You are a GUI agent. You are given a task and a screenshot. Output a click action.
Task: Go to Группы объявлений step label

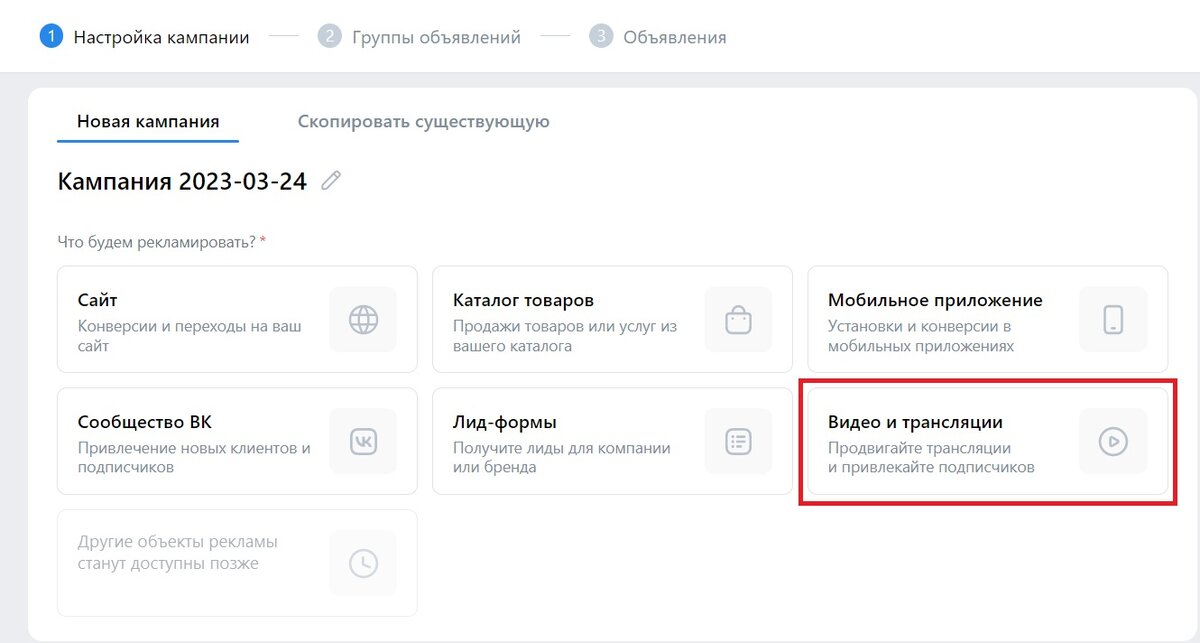tap(436, 38)
